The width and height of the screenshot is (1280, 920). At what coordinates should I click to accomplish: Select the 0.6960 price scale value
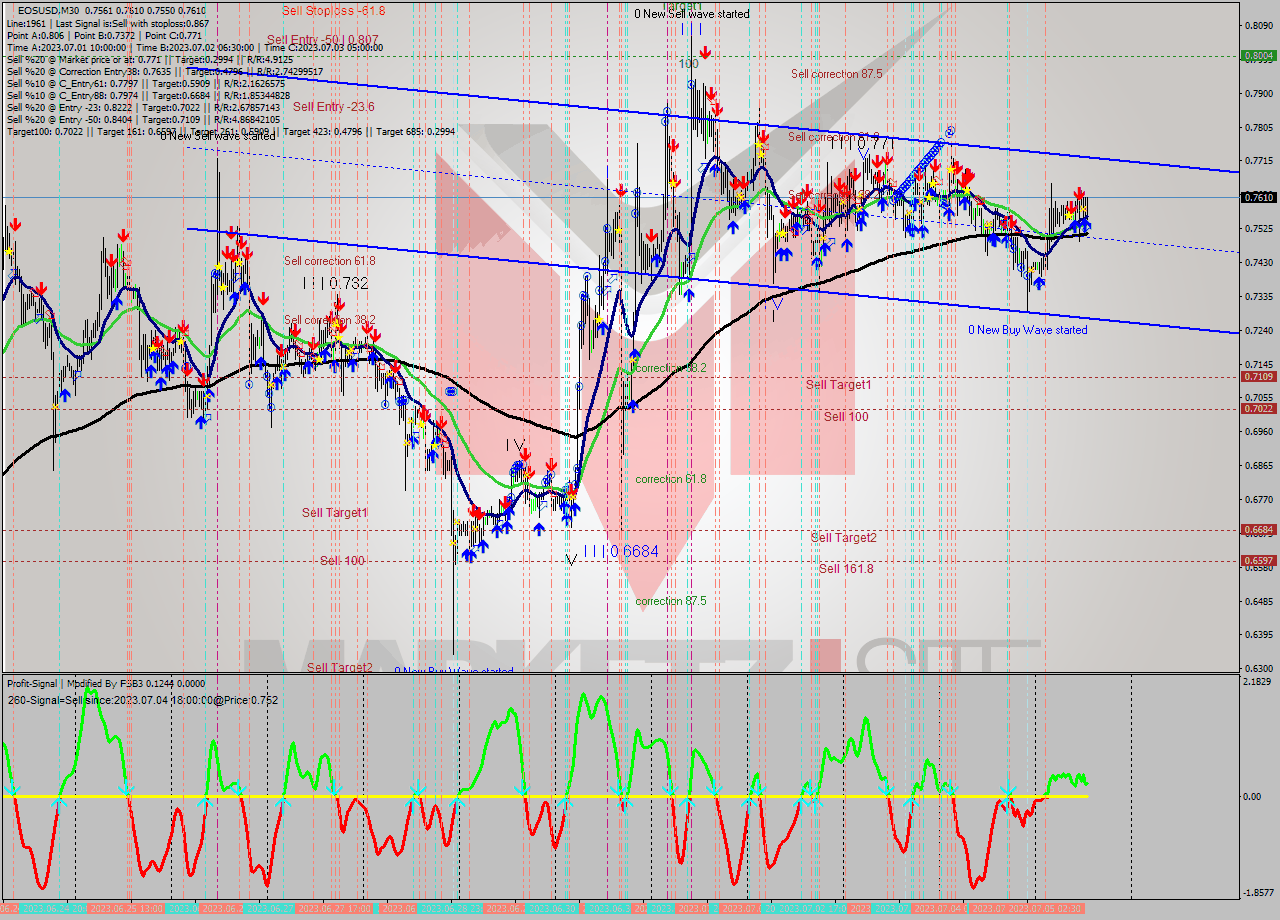click(x=1257, y=432)
